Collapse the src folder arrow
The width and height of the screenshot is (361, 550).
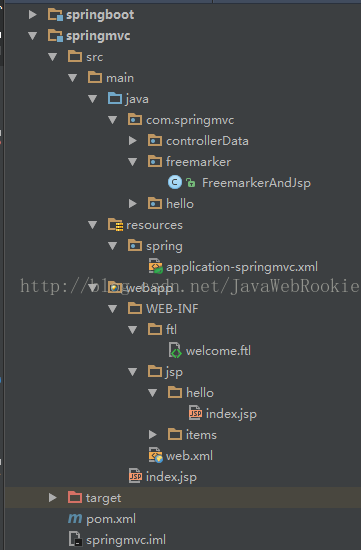[x=53, y=57]
